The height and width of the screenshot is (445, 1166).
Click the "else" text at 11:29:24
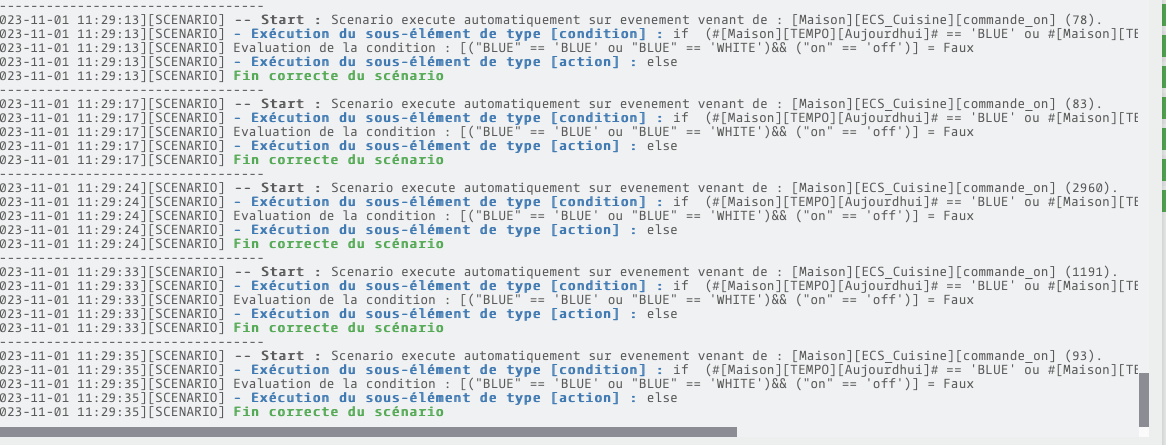662,230
